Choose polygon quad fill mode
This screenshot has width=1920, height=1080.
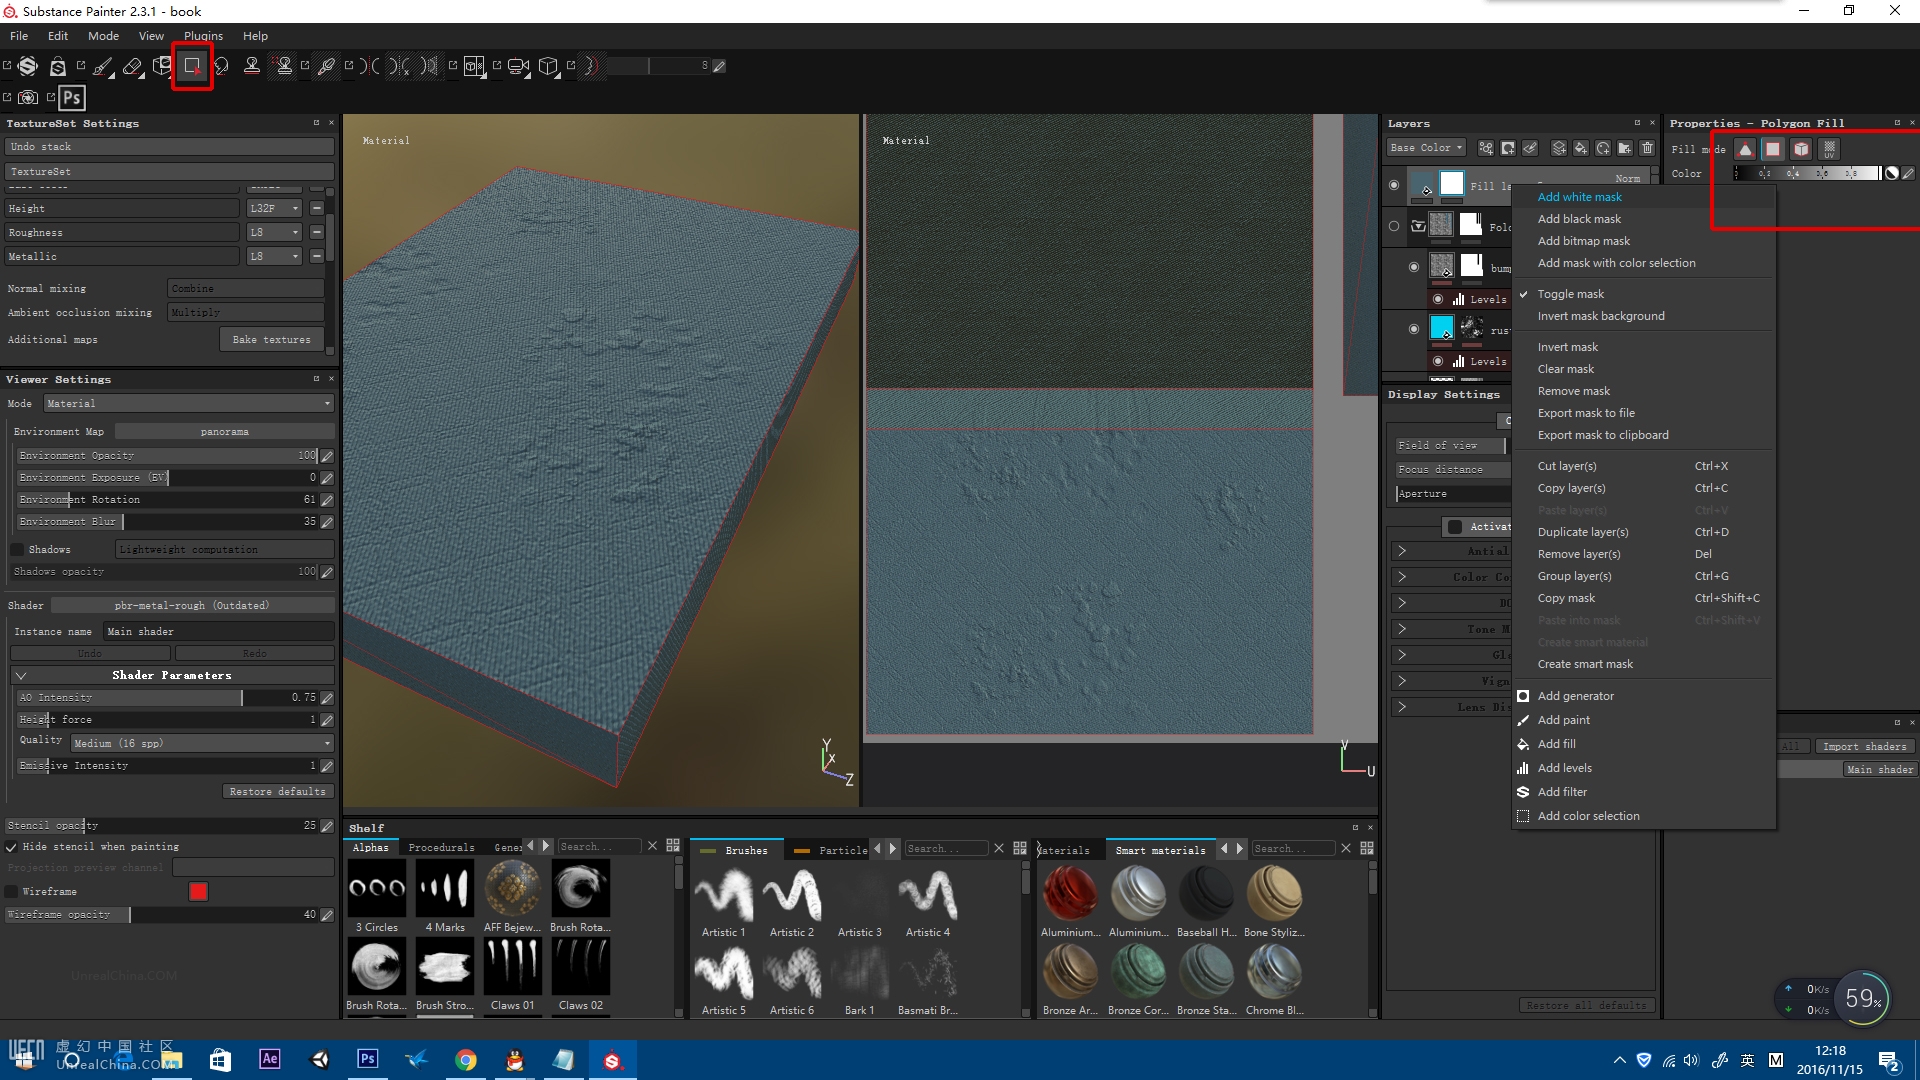tap(1773, 149)
